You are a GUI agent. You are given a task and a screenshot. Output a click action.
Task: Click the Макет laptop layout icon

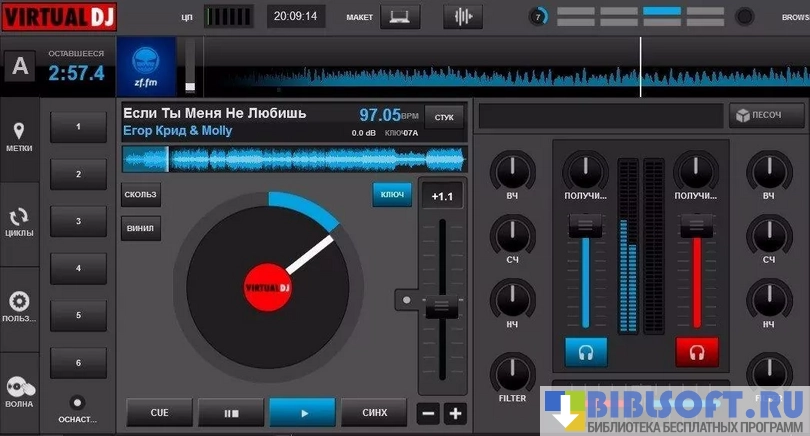point(399,16)
